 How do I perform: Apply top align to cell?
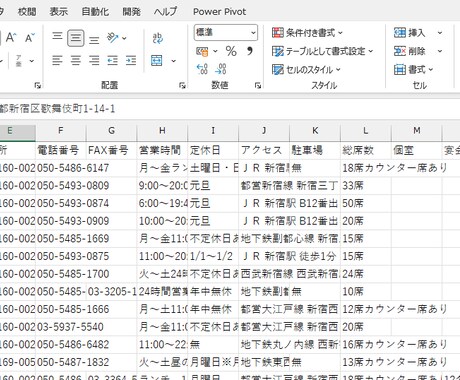(57, 36)
